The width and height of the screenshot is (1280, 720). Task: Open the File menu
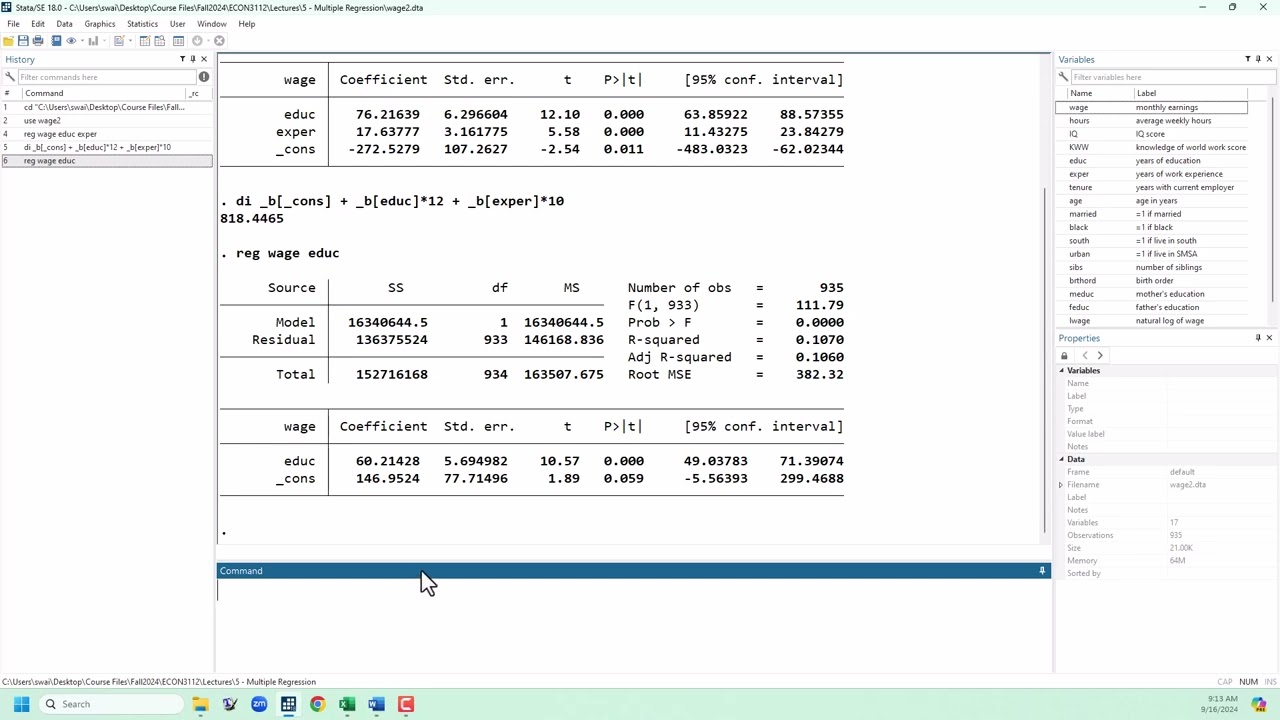(13, 24)
